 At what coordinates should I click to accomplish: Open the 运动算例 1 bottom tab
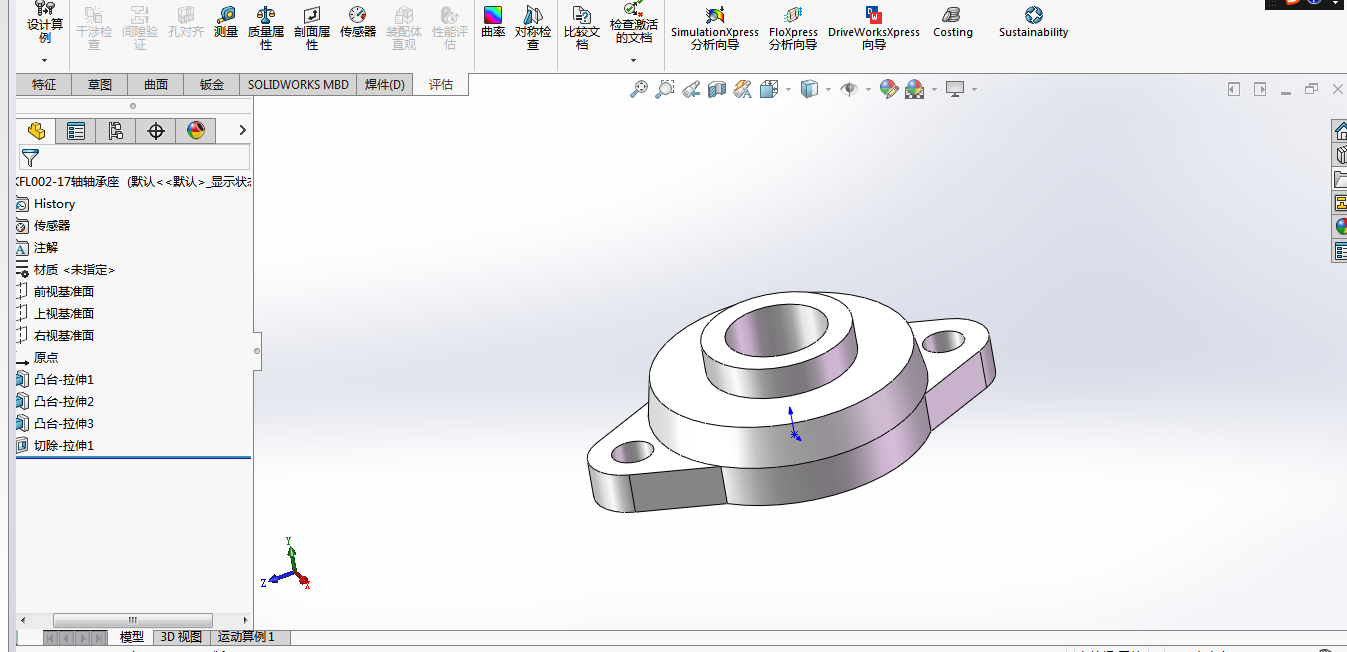[x=246, y=637]
